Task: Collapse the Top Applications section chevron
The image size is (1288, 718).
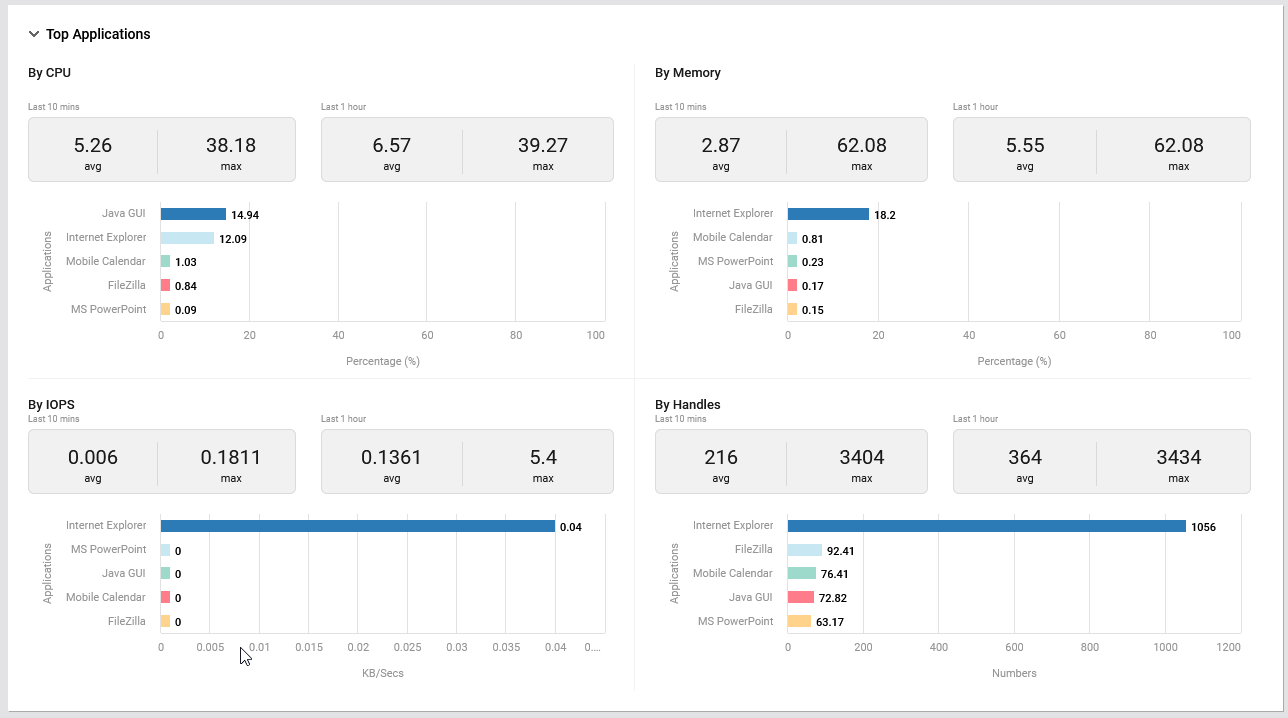Action: [34, 34]
